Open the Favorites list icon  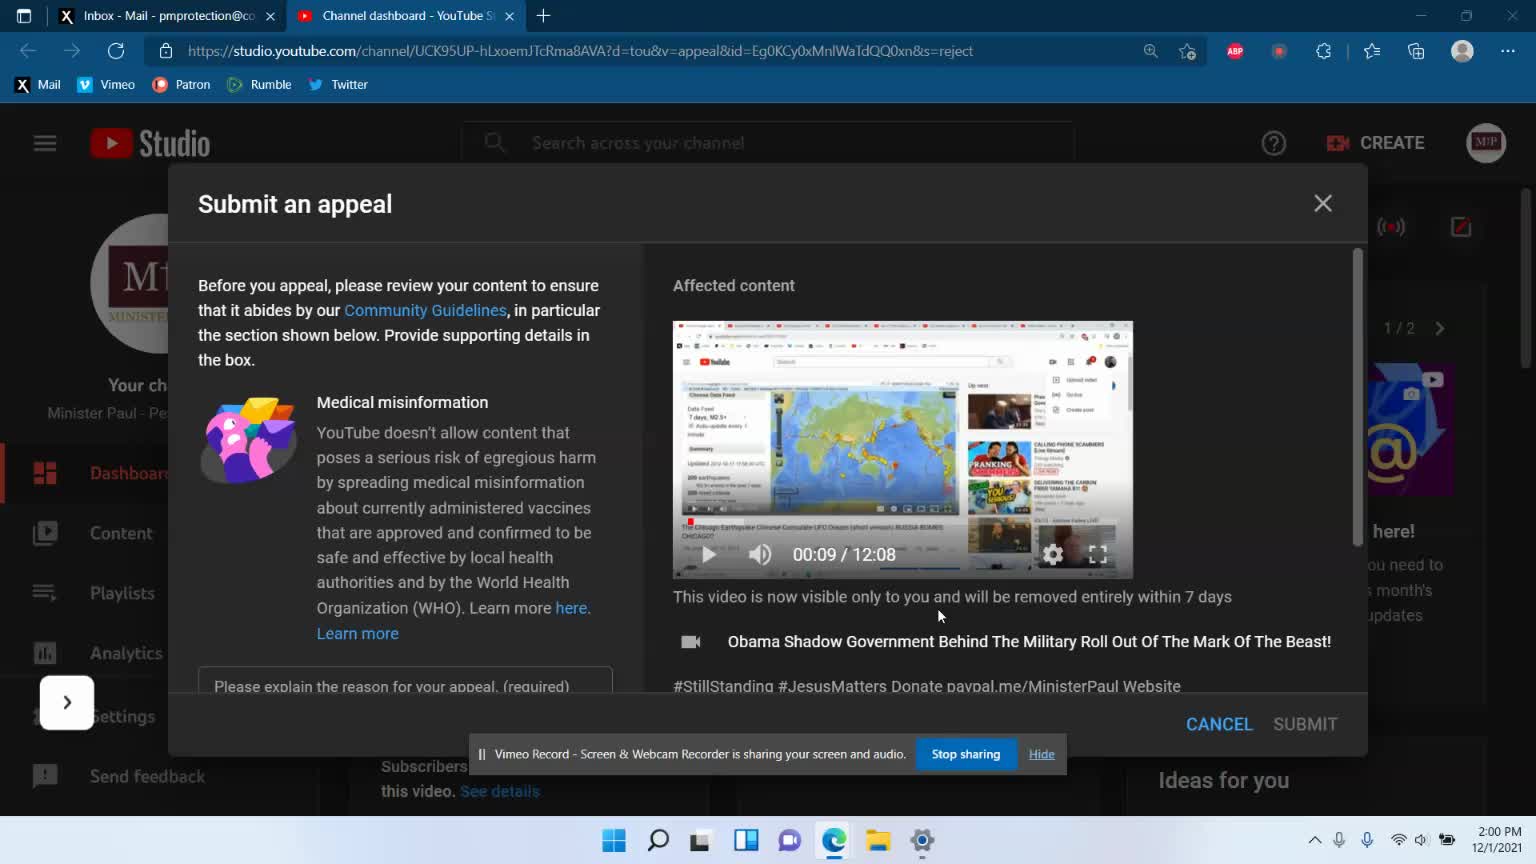1372,51
